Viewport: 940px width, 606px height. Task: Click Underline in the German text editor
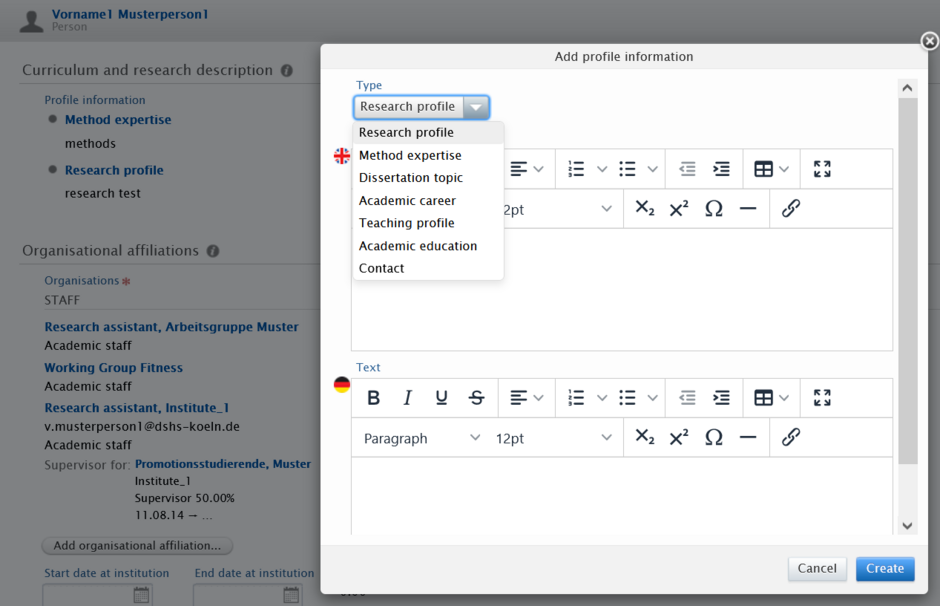[x=442, y=398]
